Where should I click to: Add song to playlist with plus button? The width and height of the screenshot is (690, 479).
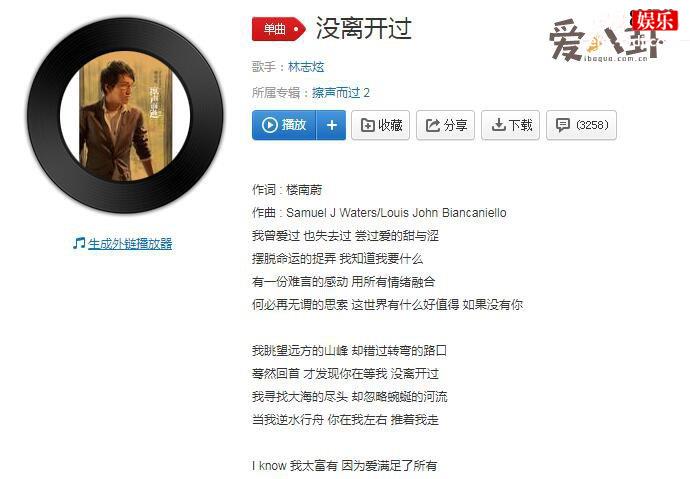pos(331,125)
